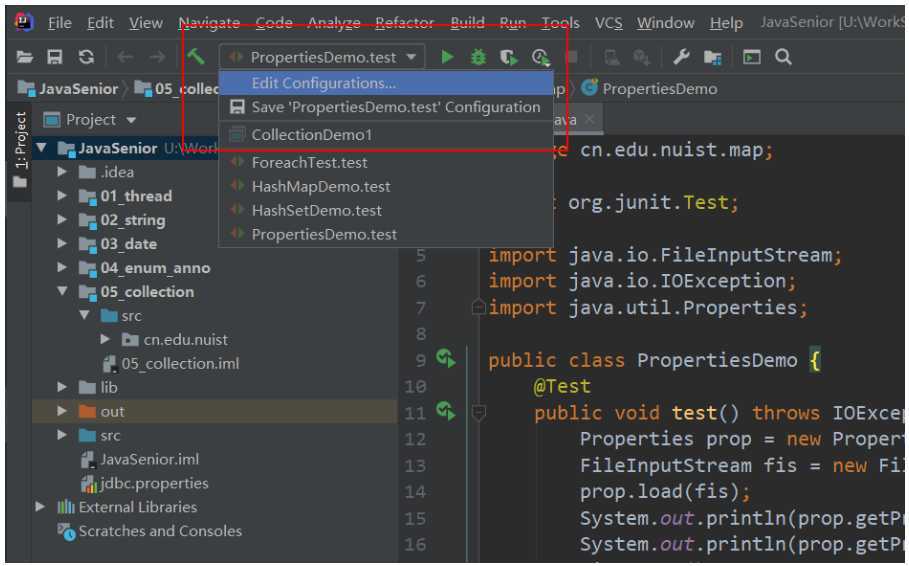Start debugging with the bug icon
The height and width of the screenshot is (566, 909).
click(478, 57)
